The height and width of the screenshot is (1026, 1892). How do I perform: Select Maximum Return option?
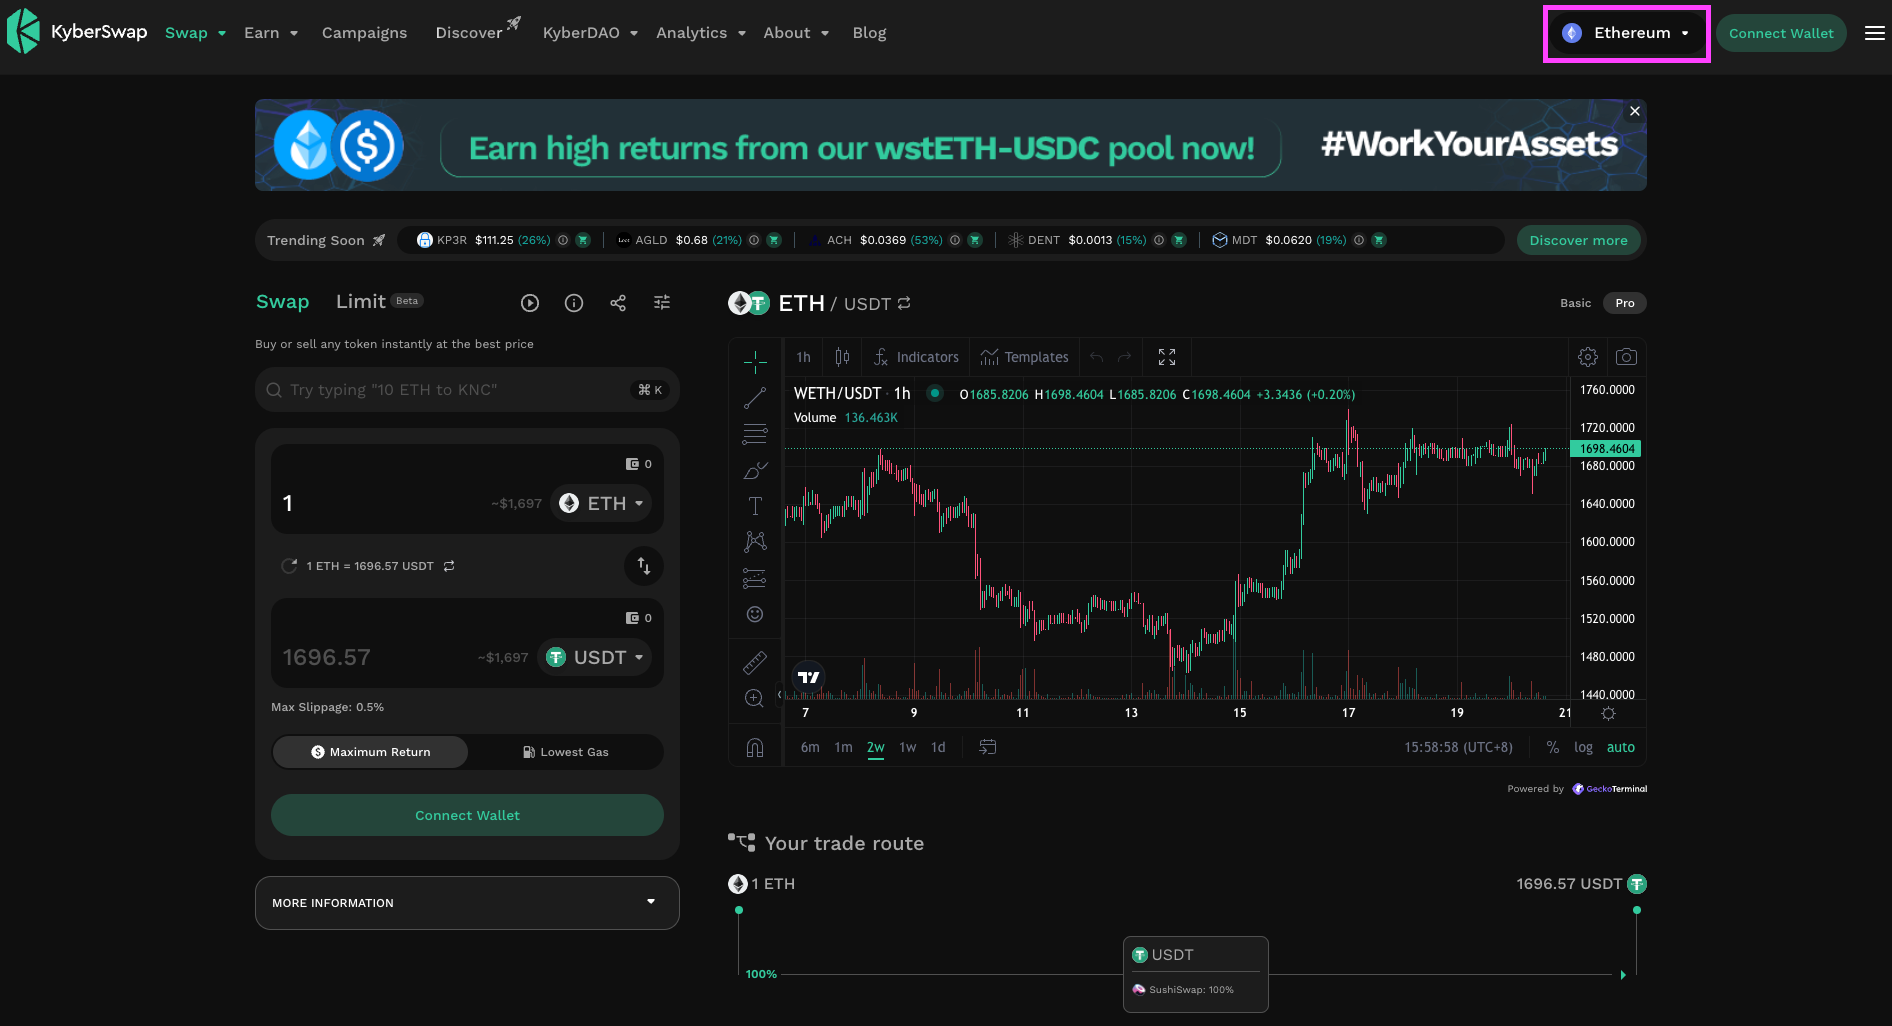370,752
